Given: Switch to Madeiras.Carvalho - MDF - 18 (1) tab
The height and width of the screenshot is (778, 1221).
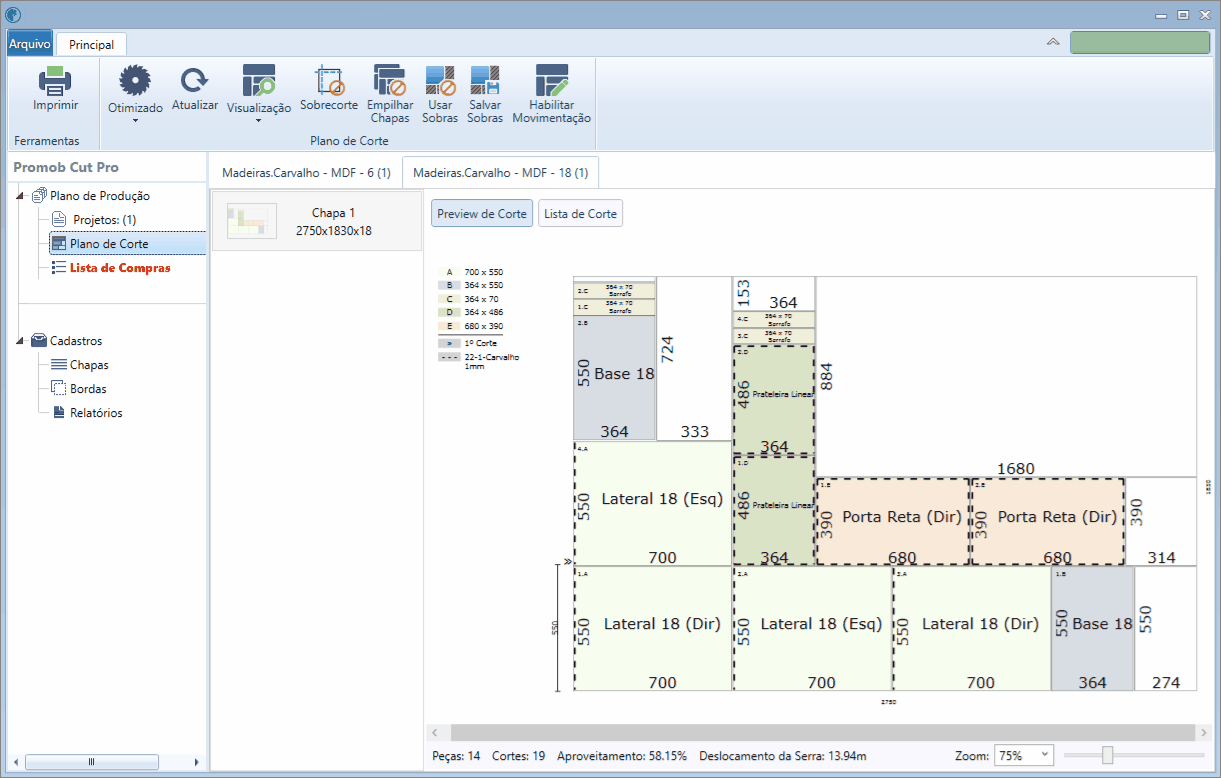Looking at the screenshot, I should (x=500, y=173).
